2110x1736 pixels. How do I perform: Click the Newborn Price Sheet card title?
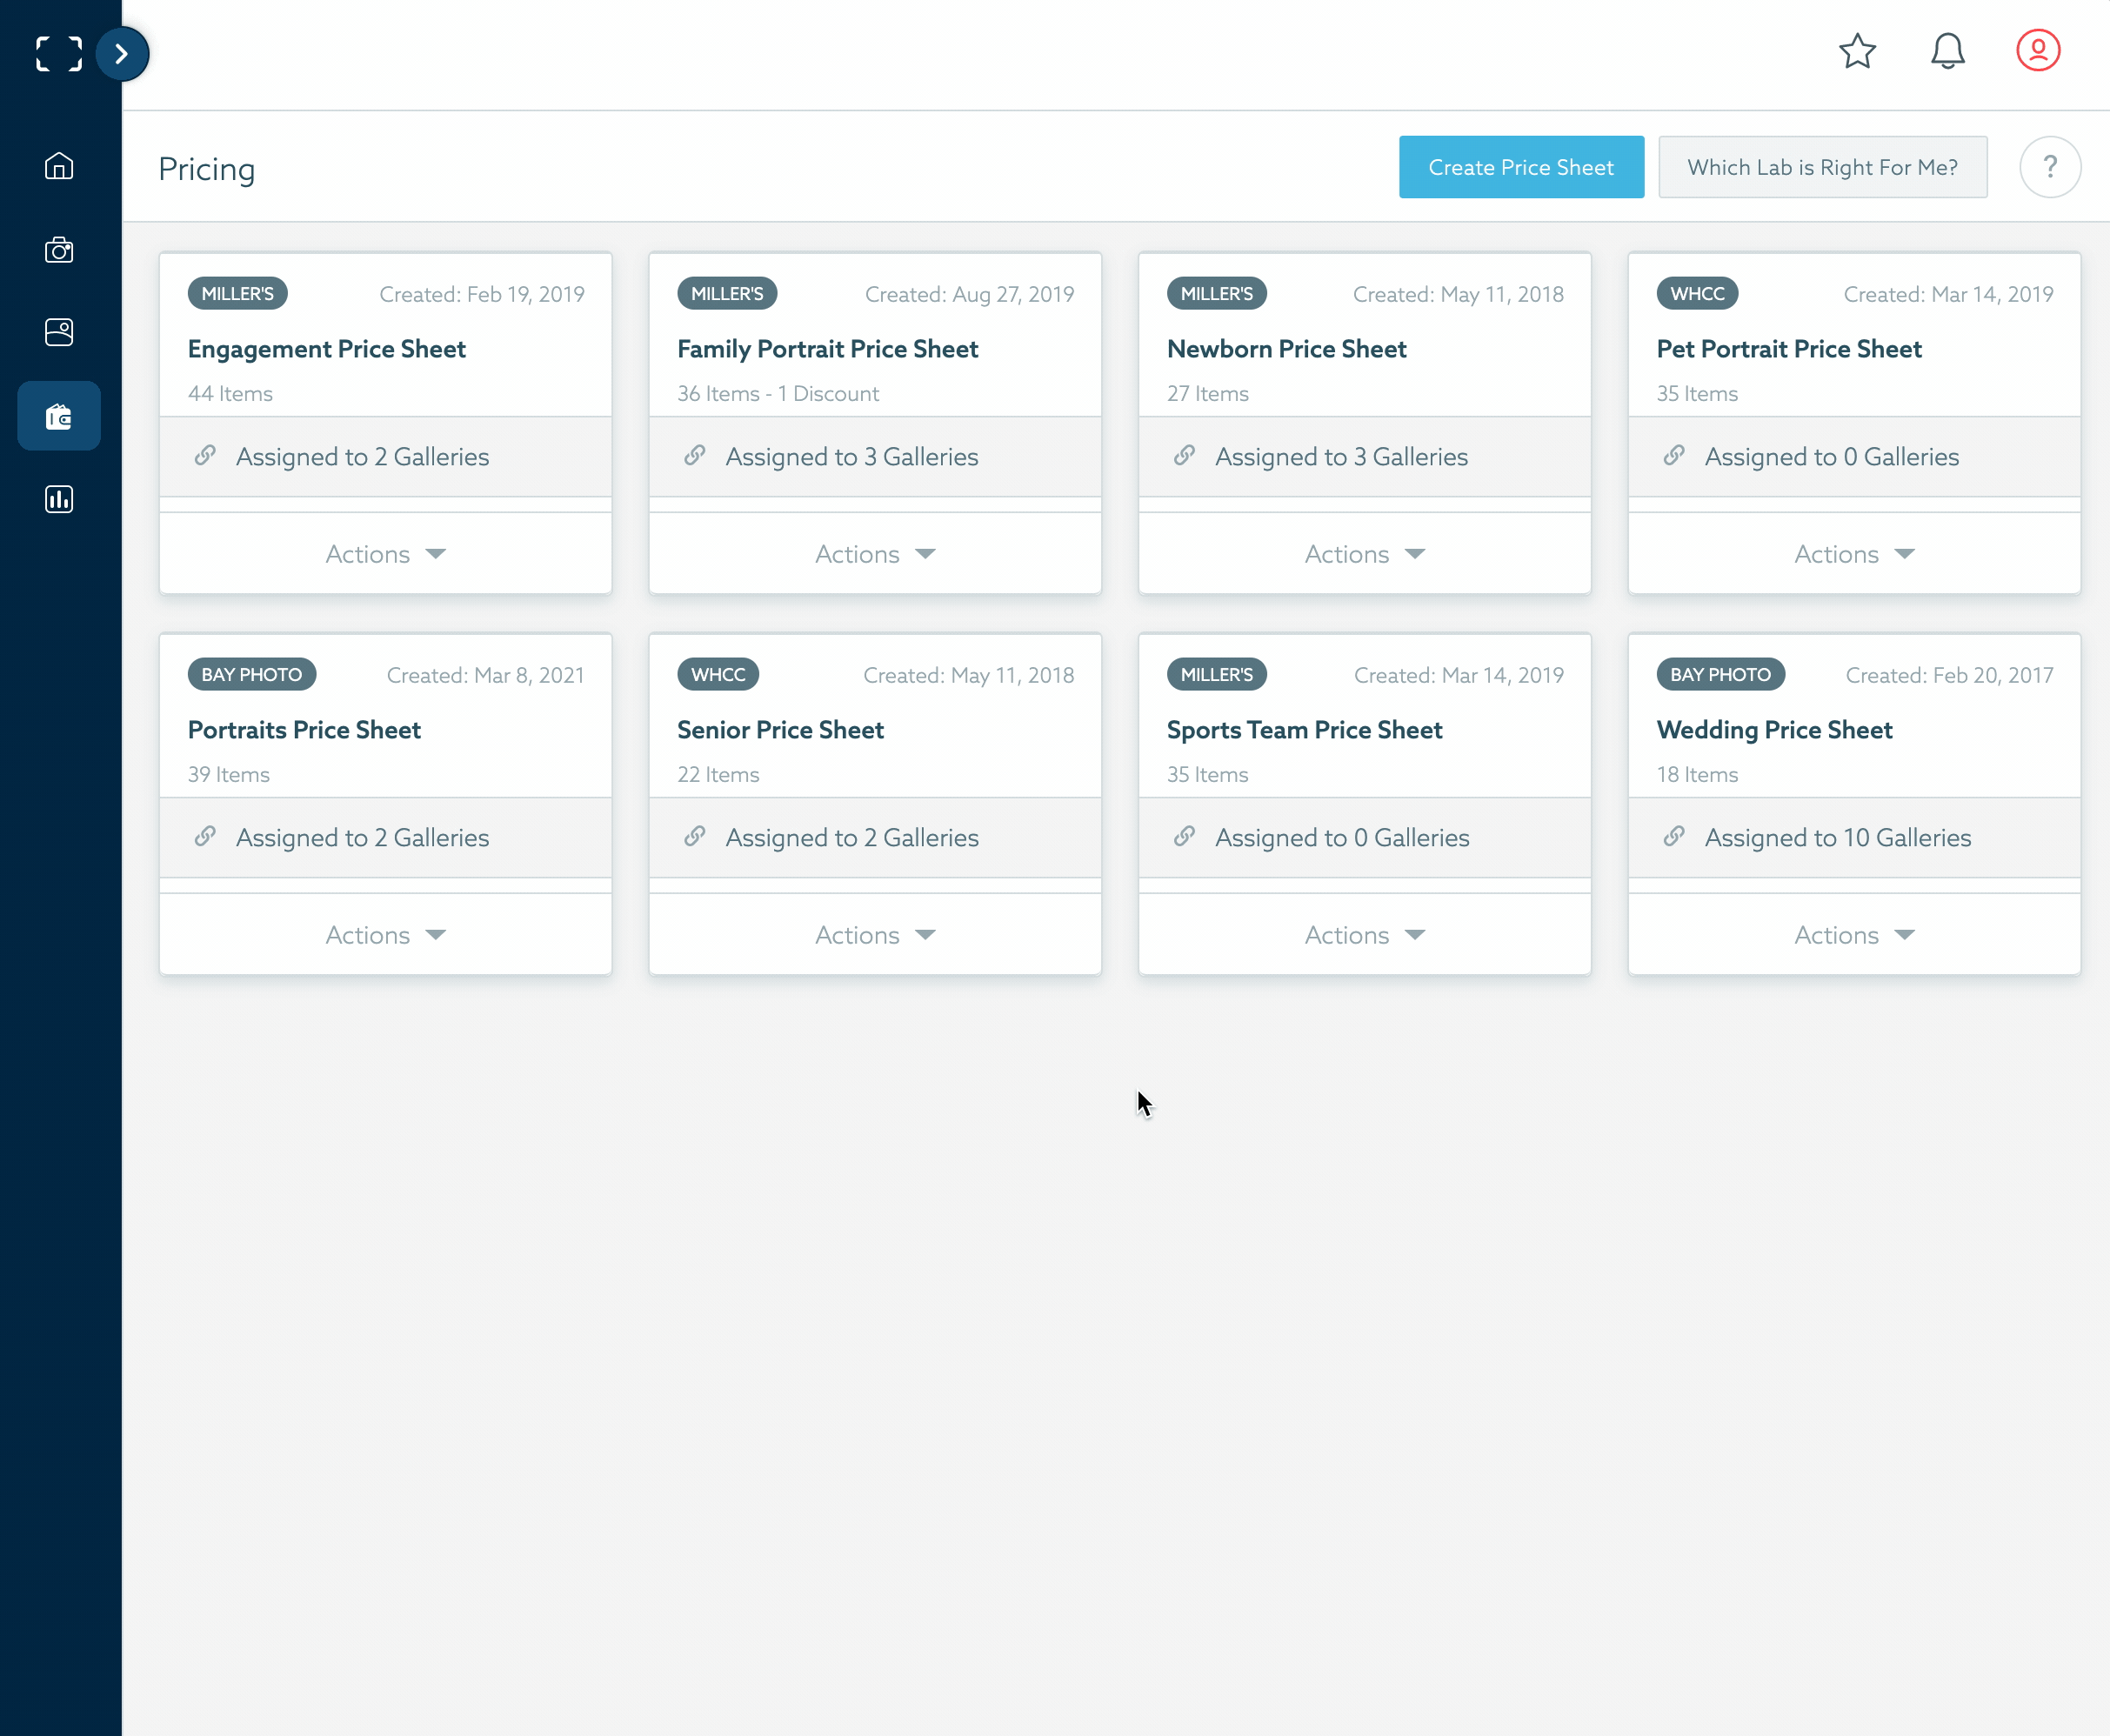[1286, 349]
